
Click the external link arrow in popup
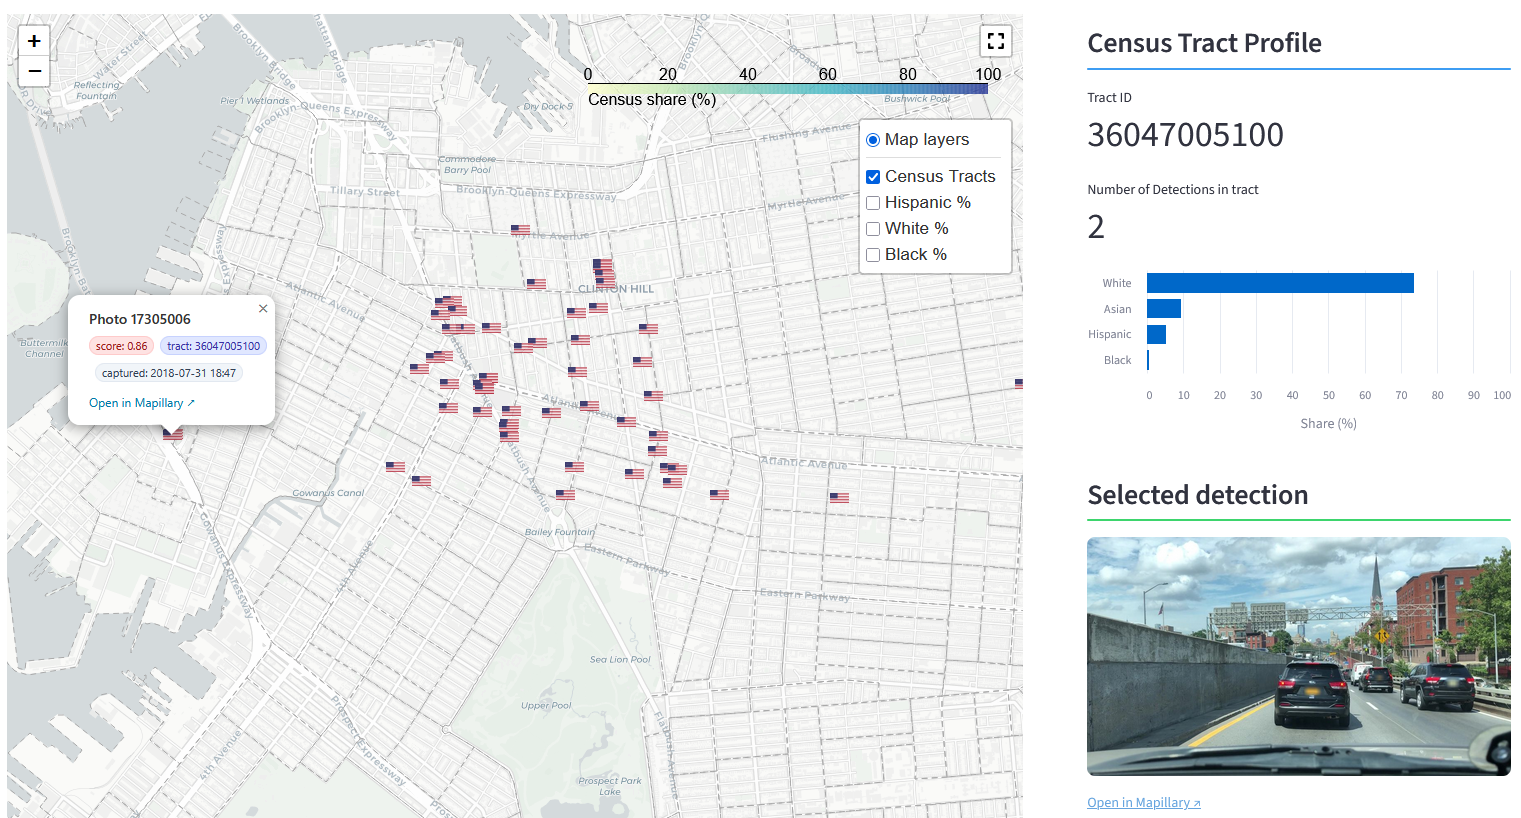click(191, 403)
